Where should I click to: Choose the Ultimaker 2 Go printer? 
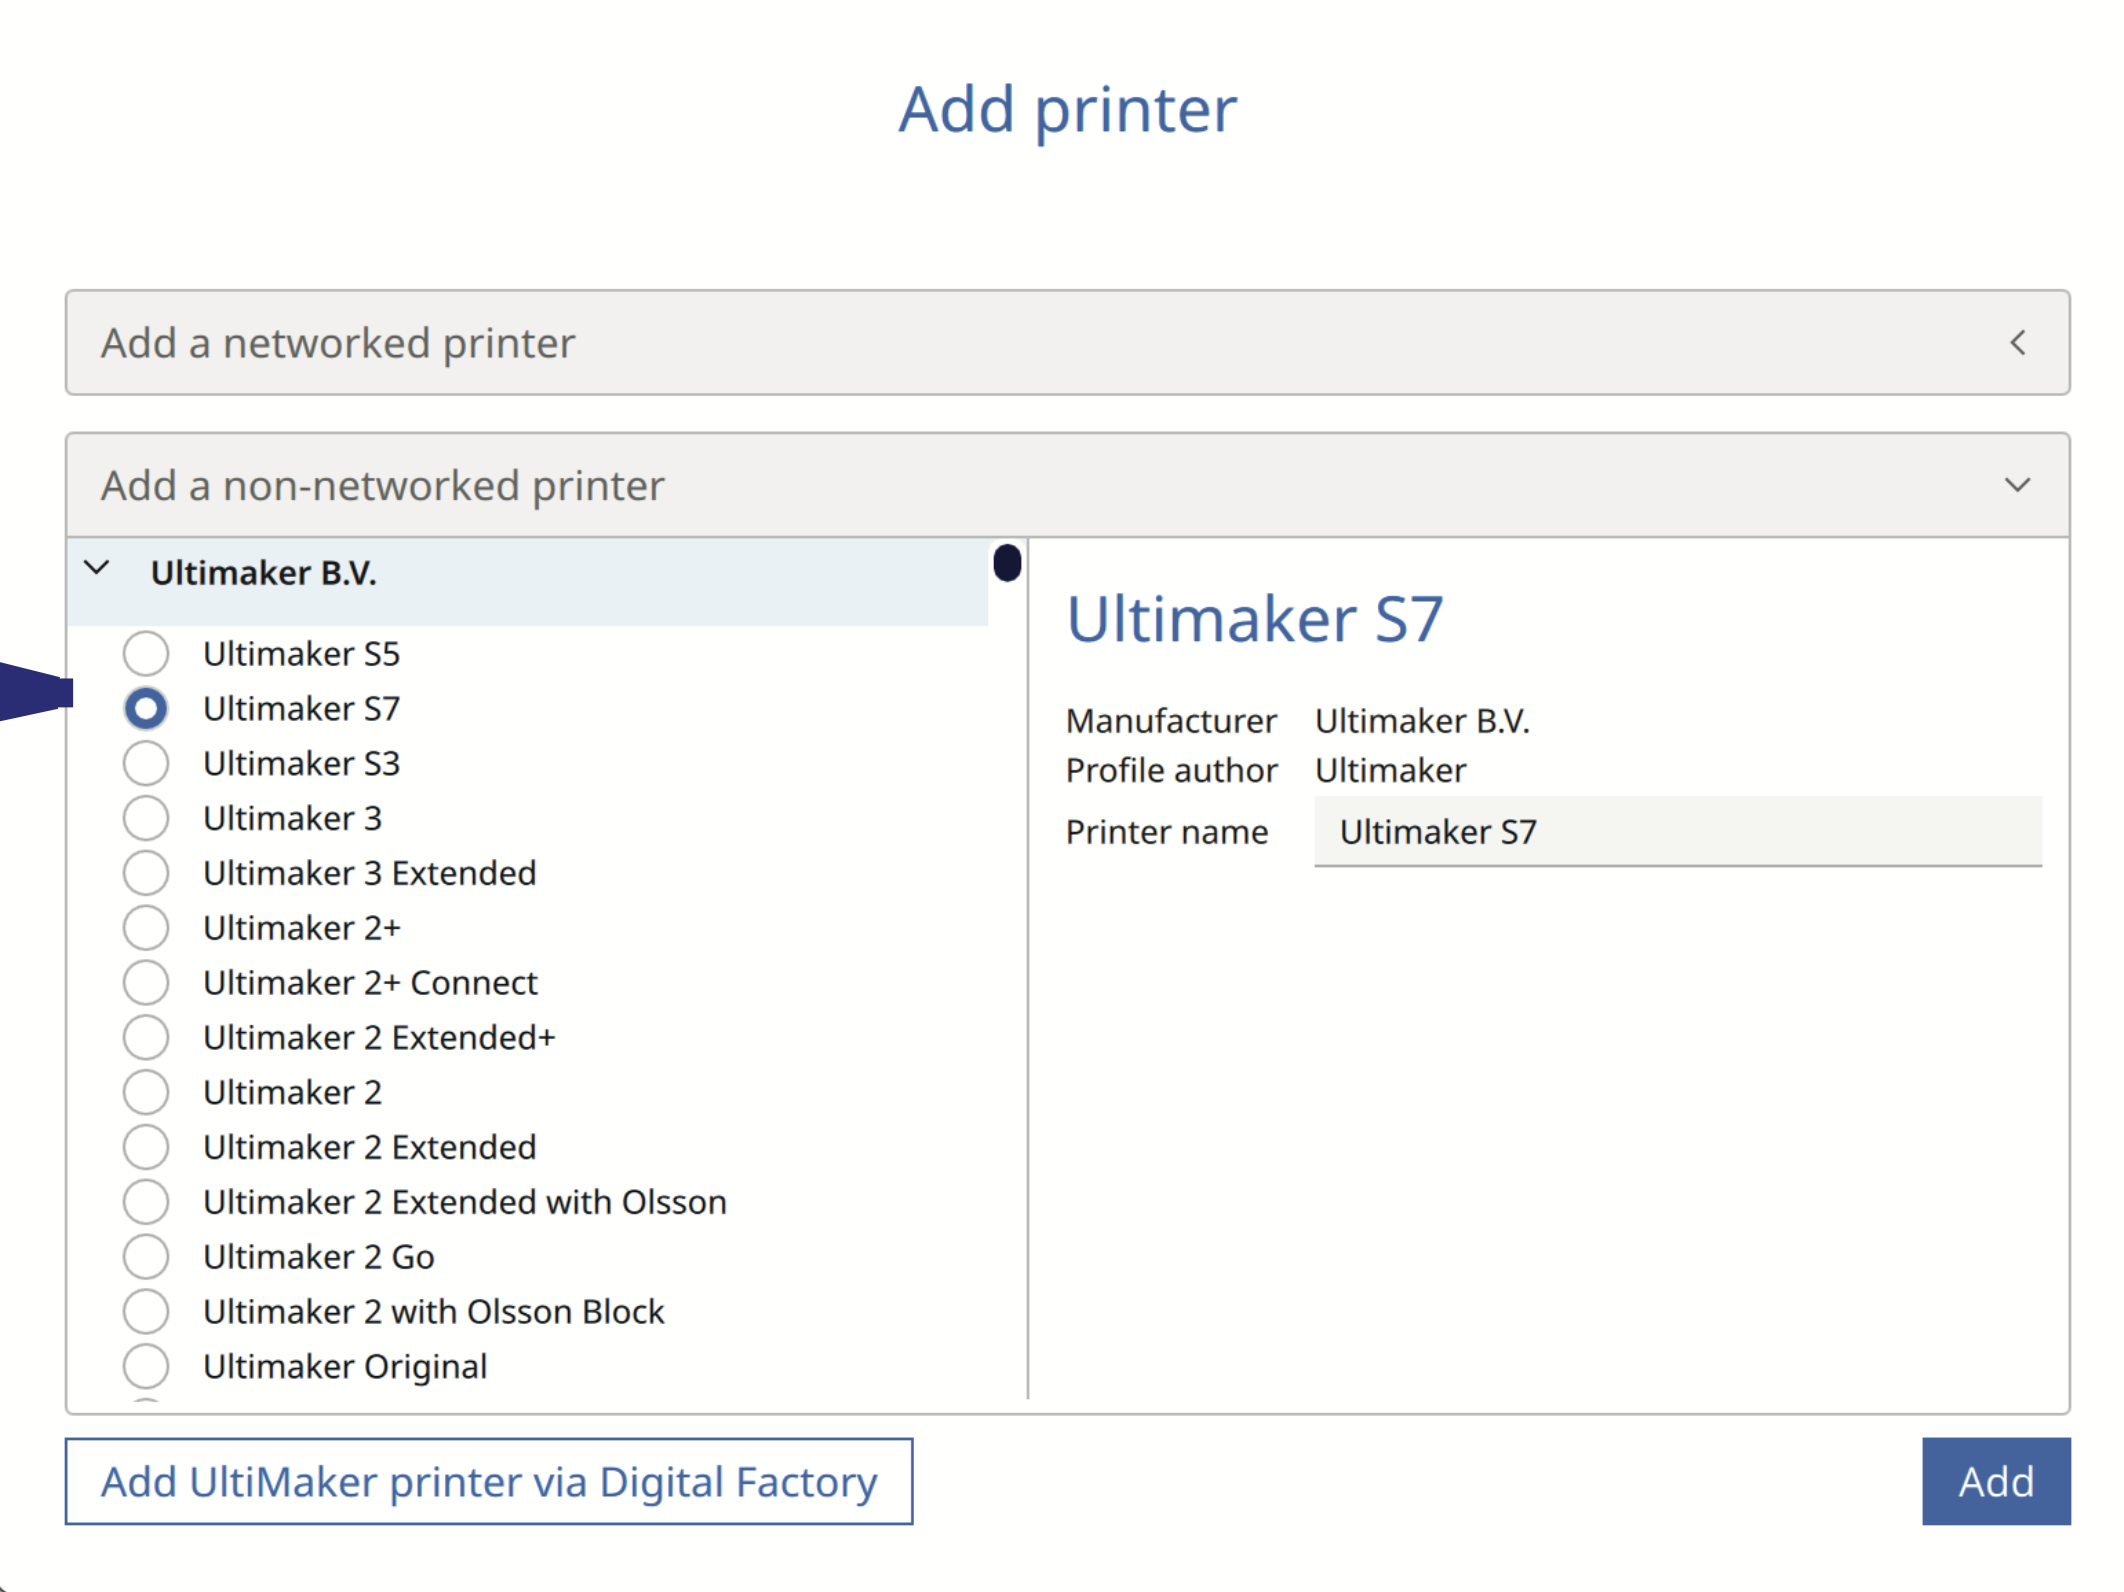pyautogui.click(x=146, y=1257)
